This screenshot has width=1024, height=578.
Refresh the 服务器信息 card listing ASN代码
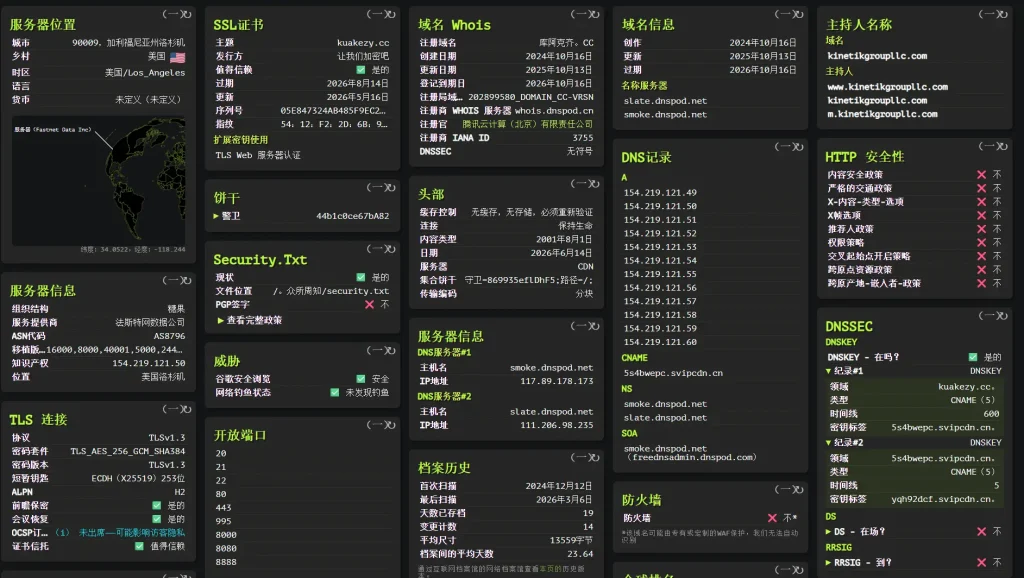coord(186,280)
